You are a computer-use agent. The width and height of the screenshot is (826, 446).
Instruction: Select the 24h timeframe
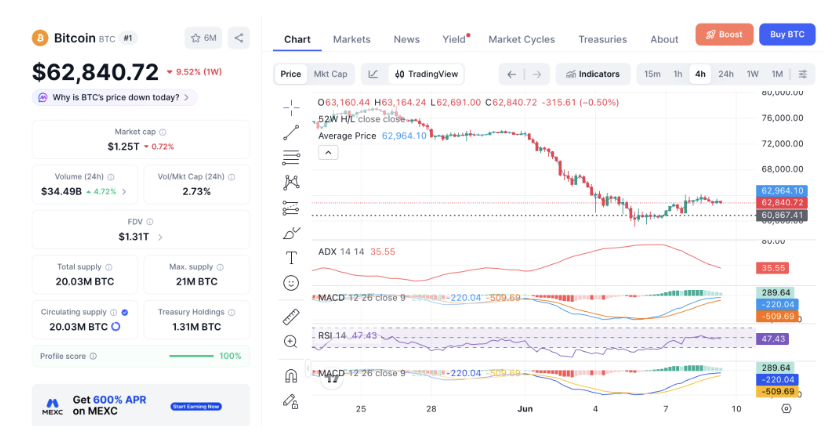tap(726, 74)
